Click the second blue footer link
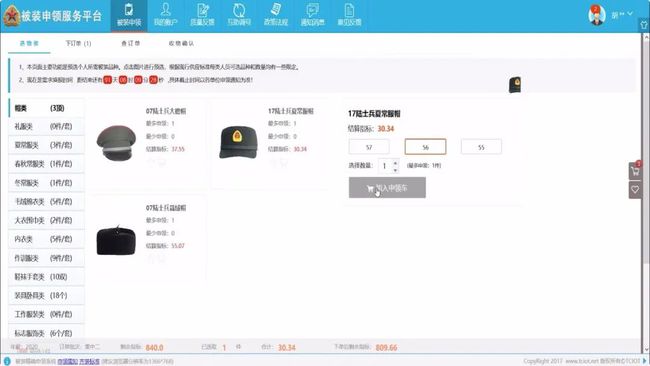The image size is (650, 366). pos(90,361)
